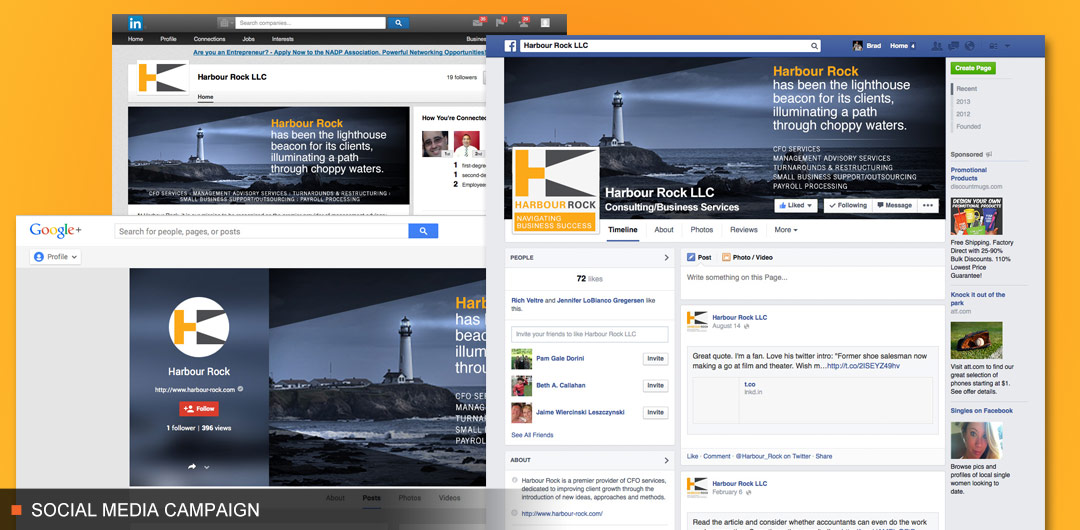1080x530 pixels.
Task: Select Facebook Reviews tab
Action: [744, 230]
